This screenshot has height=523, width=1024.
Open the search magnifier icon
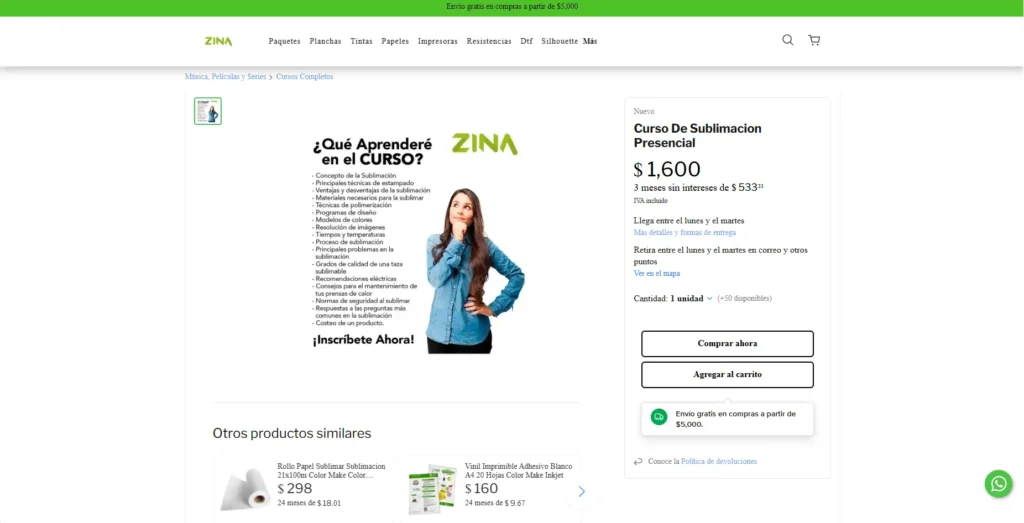click(x=788, y=40)
